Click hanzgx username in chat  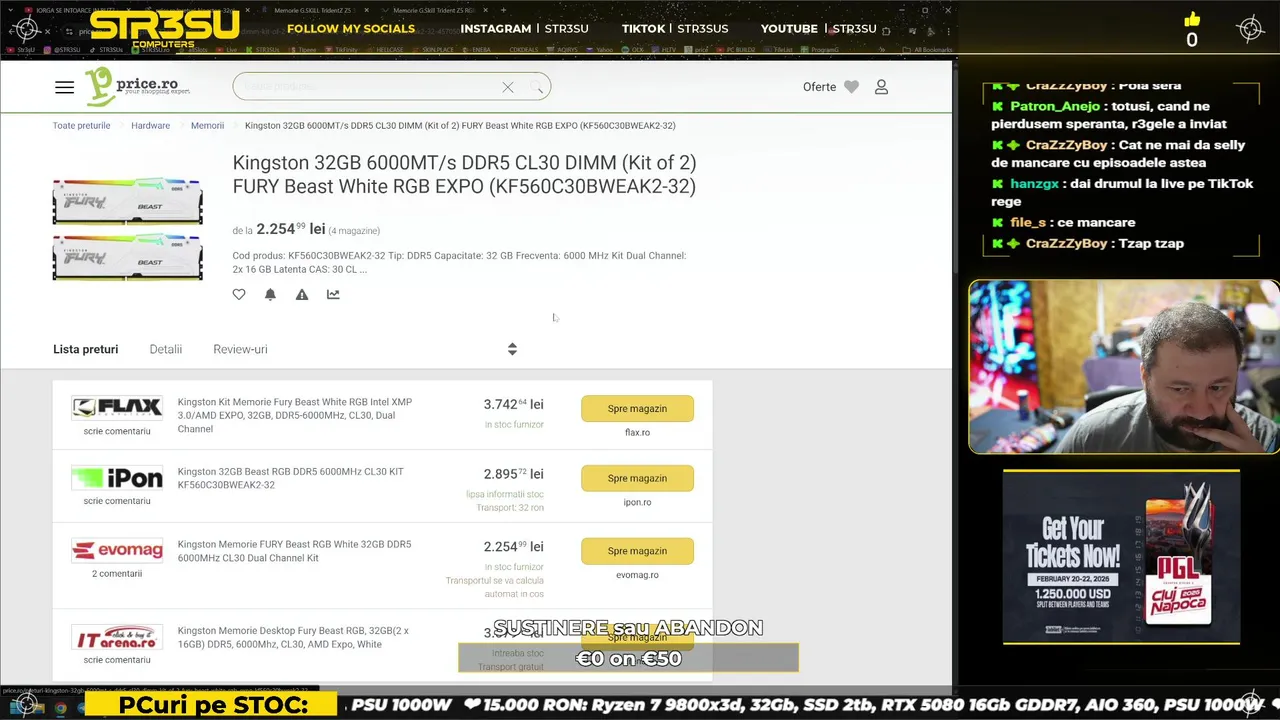(1034, 184)
